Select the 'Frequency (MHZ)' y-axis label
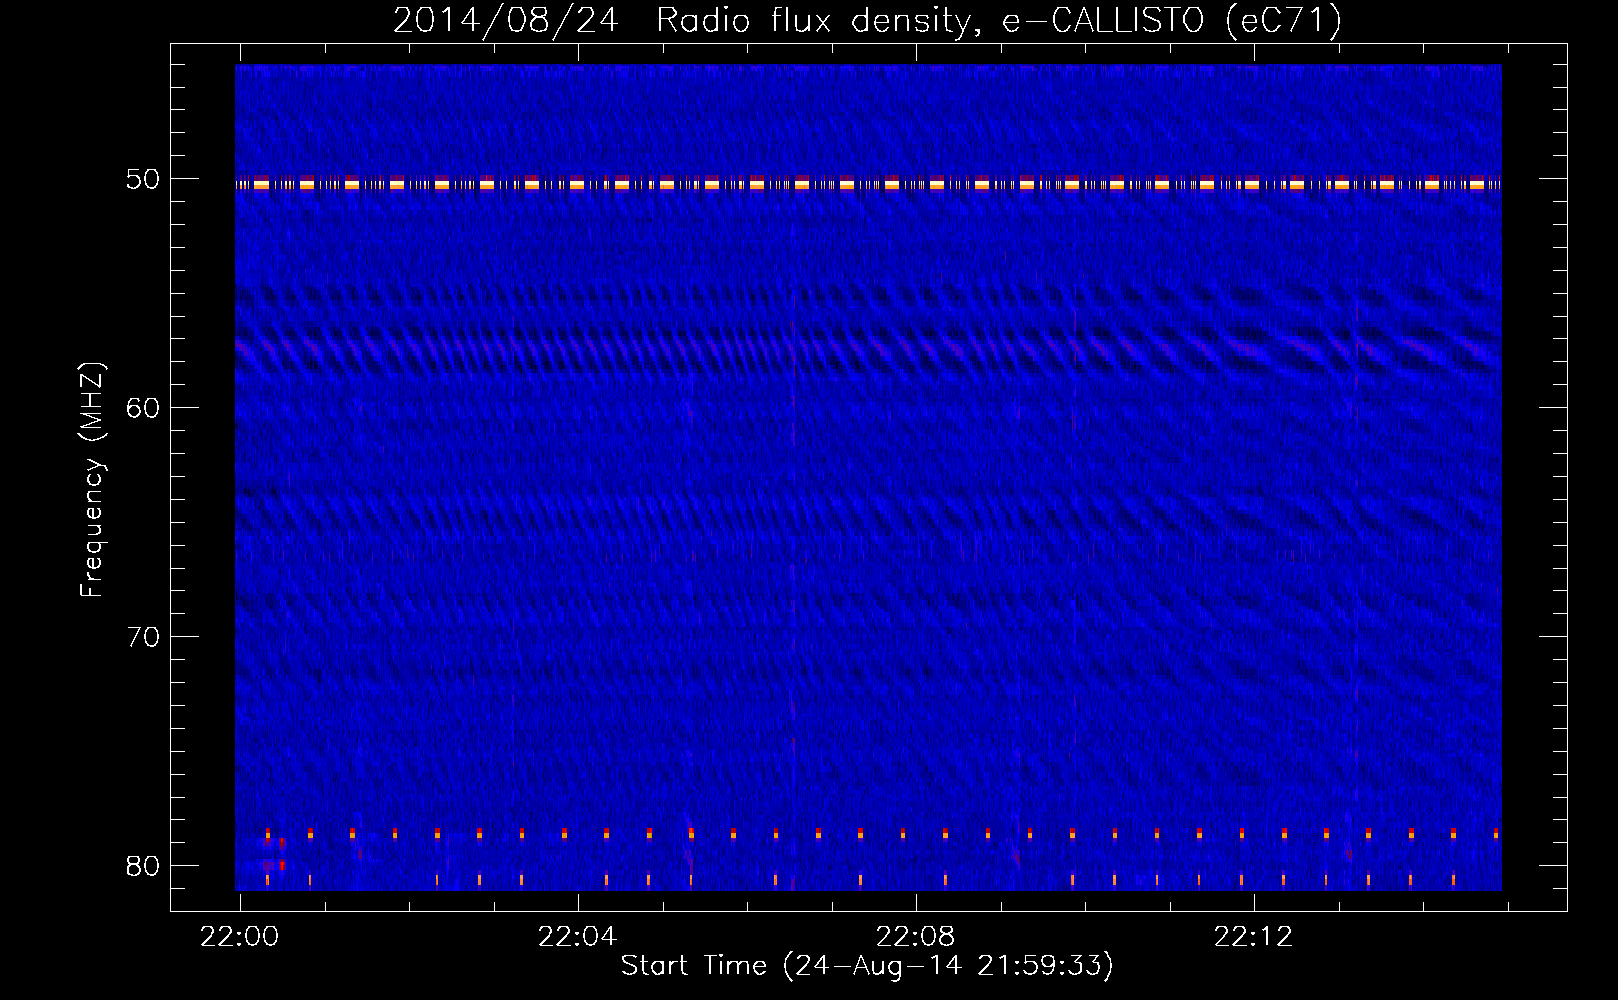This screenshot has width=1618, height=1000. click(92, 480)
